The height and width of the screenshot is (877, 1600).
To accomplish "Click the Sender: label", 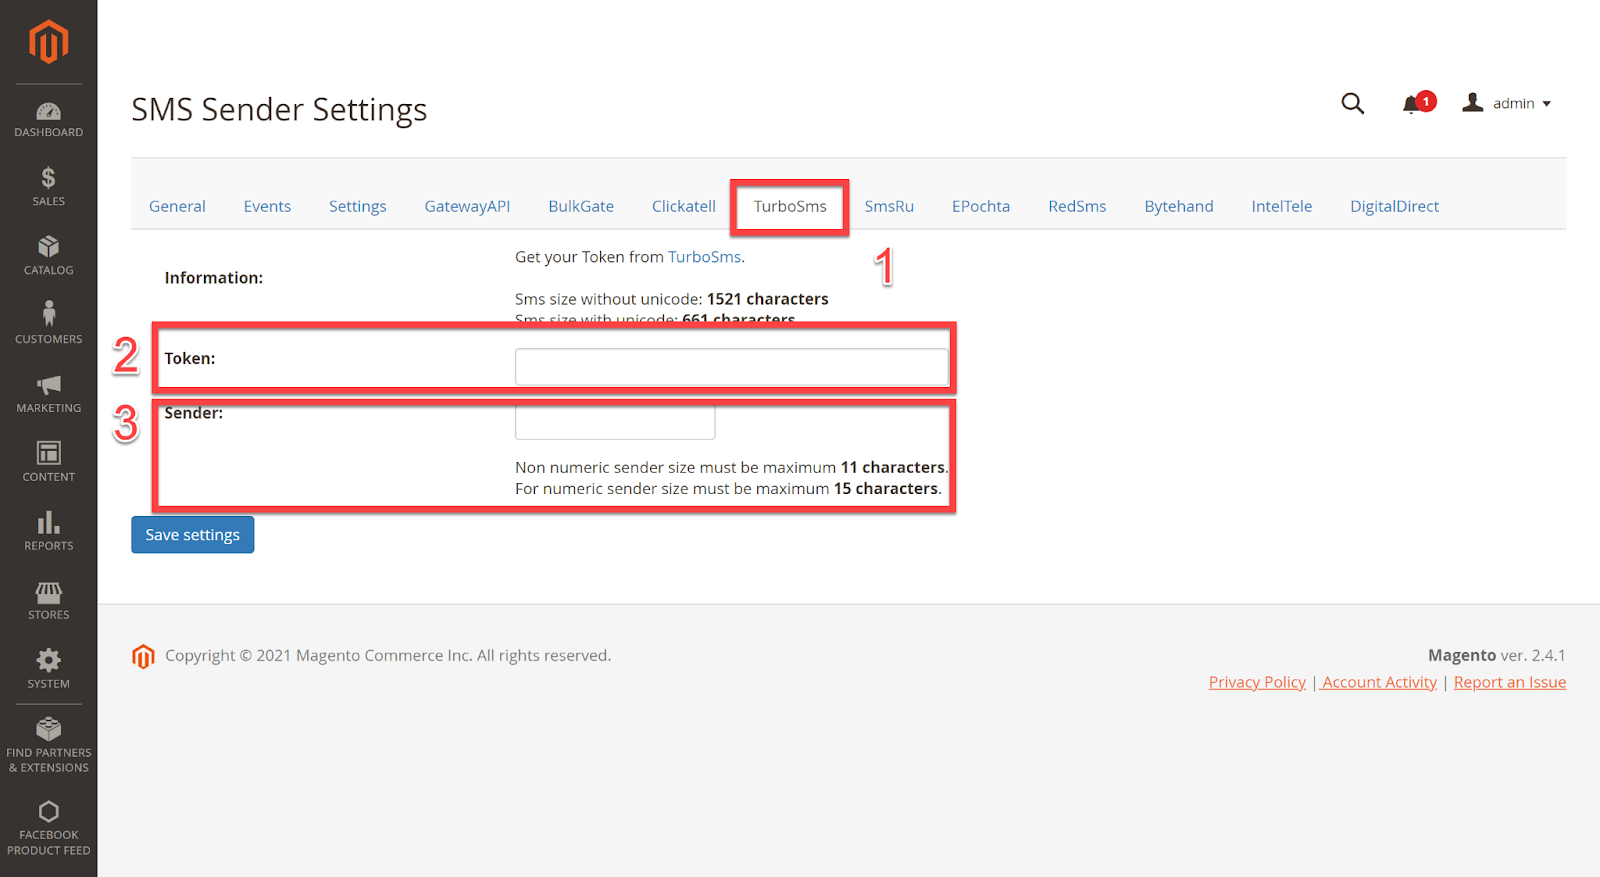I will pyautogui.click(x=194, y=413).
